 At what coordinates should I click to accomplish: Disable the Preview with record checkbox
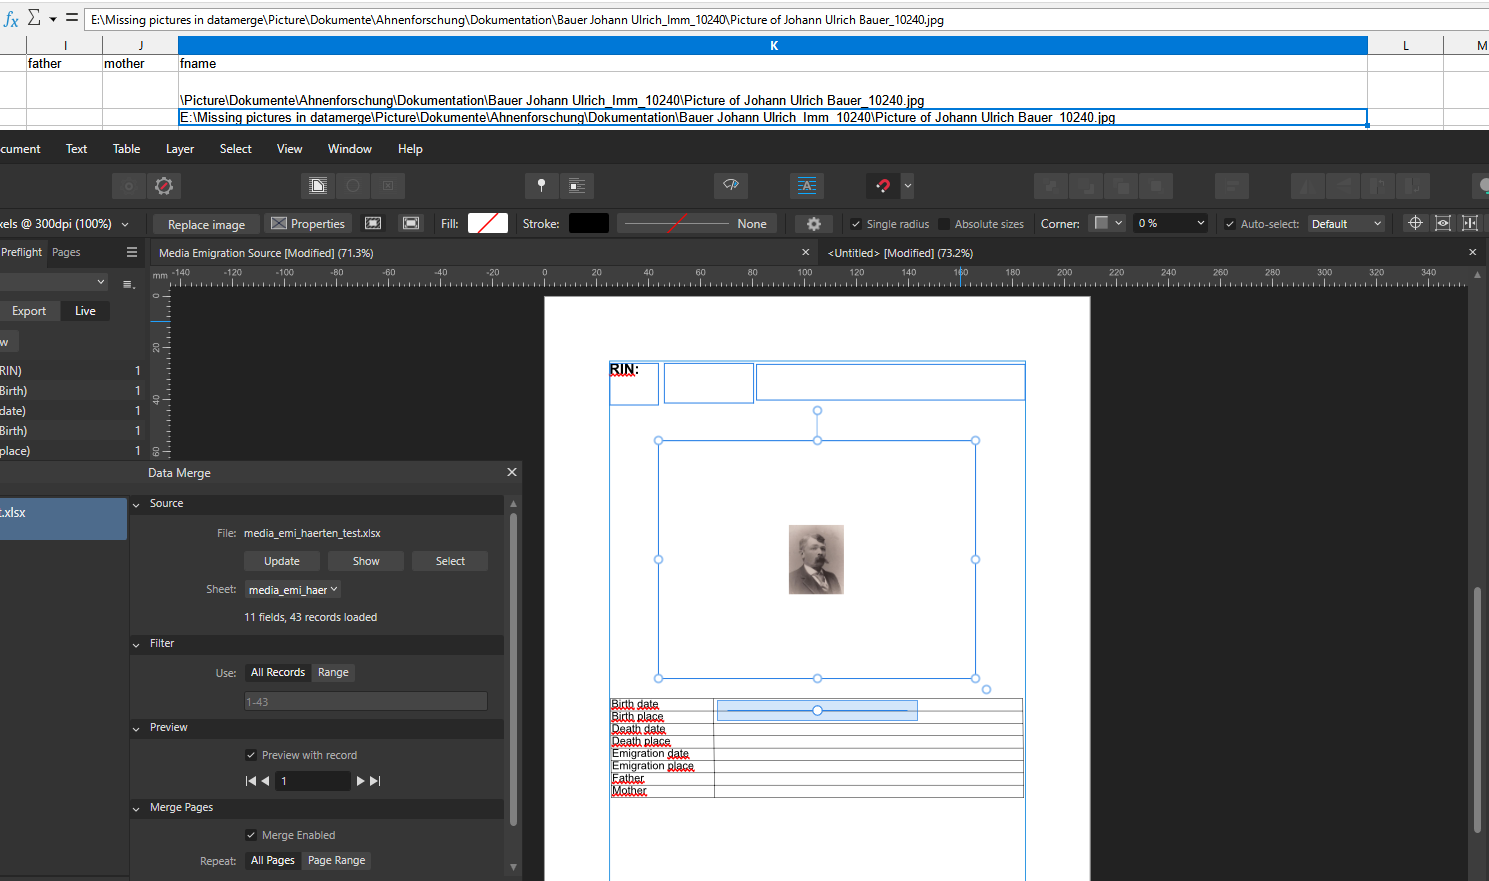pos(252,754)
